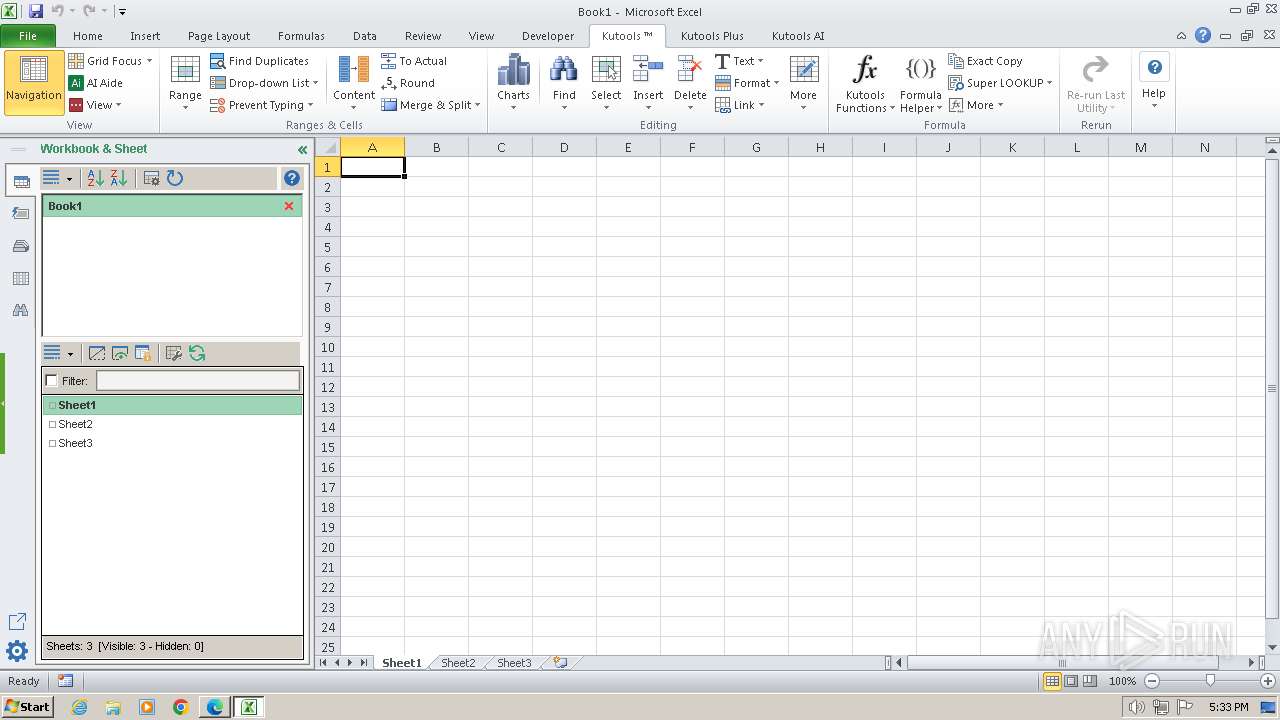Click the To Actual button

414,61
